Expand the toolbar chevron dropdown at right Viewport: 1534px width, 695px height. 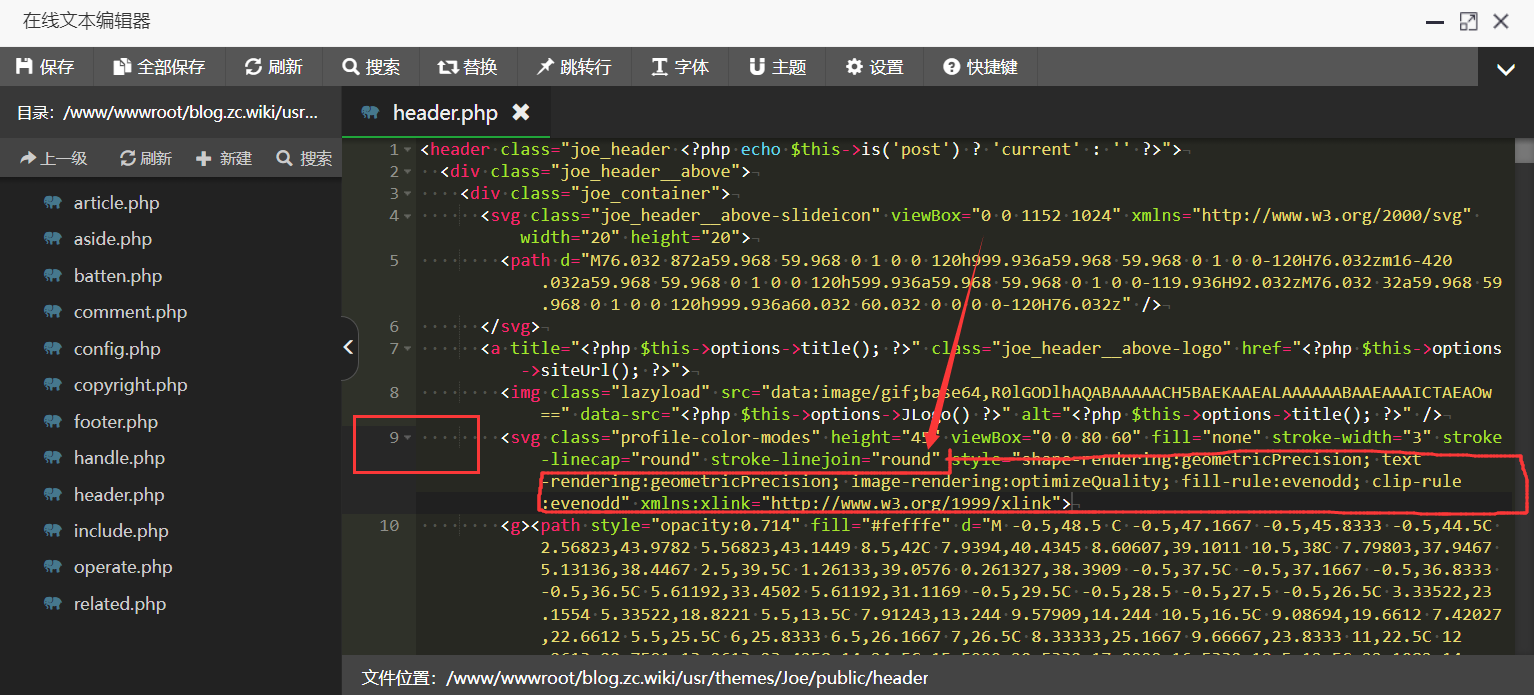click(1505, 69)
